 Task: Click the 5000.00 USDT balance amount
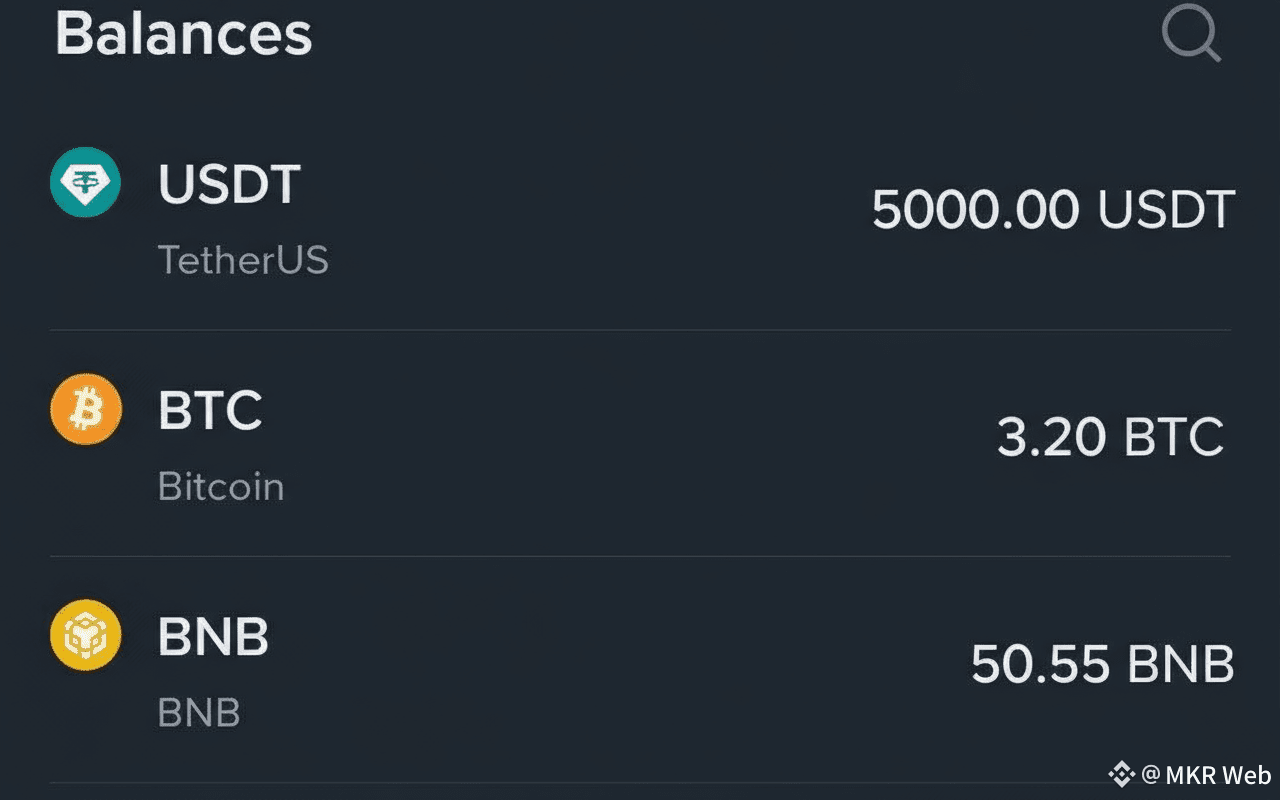click(1053, 210)
